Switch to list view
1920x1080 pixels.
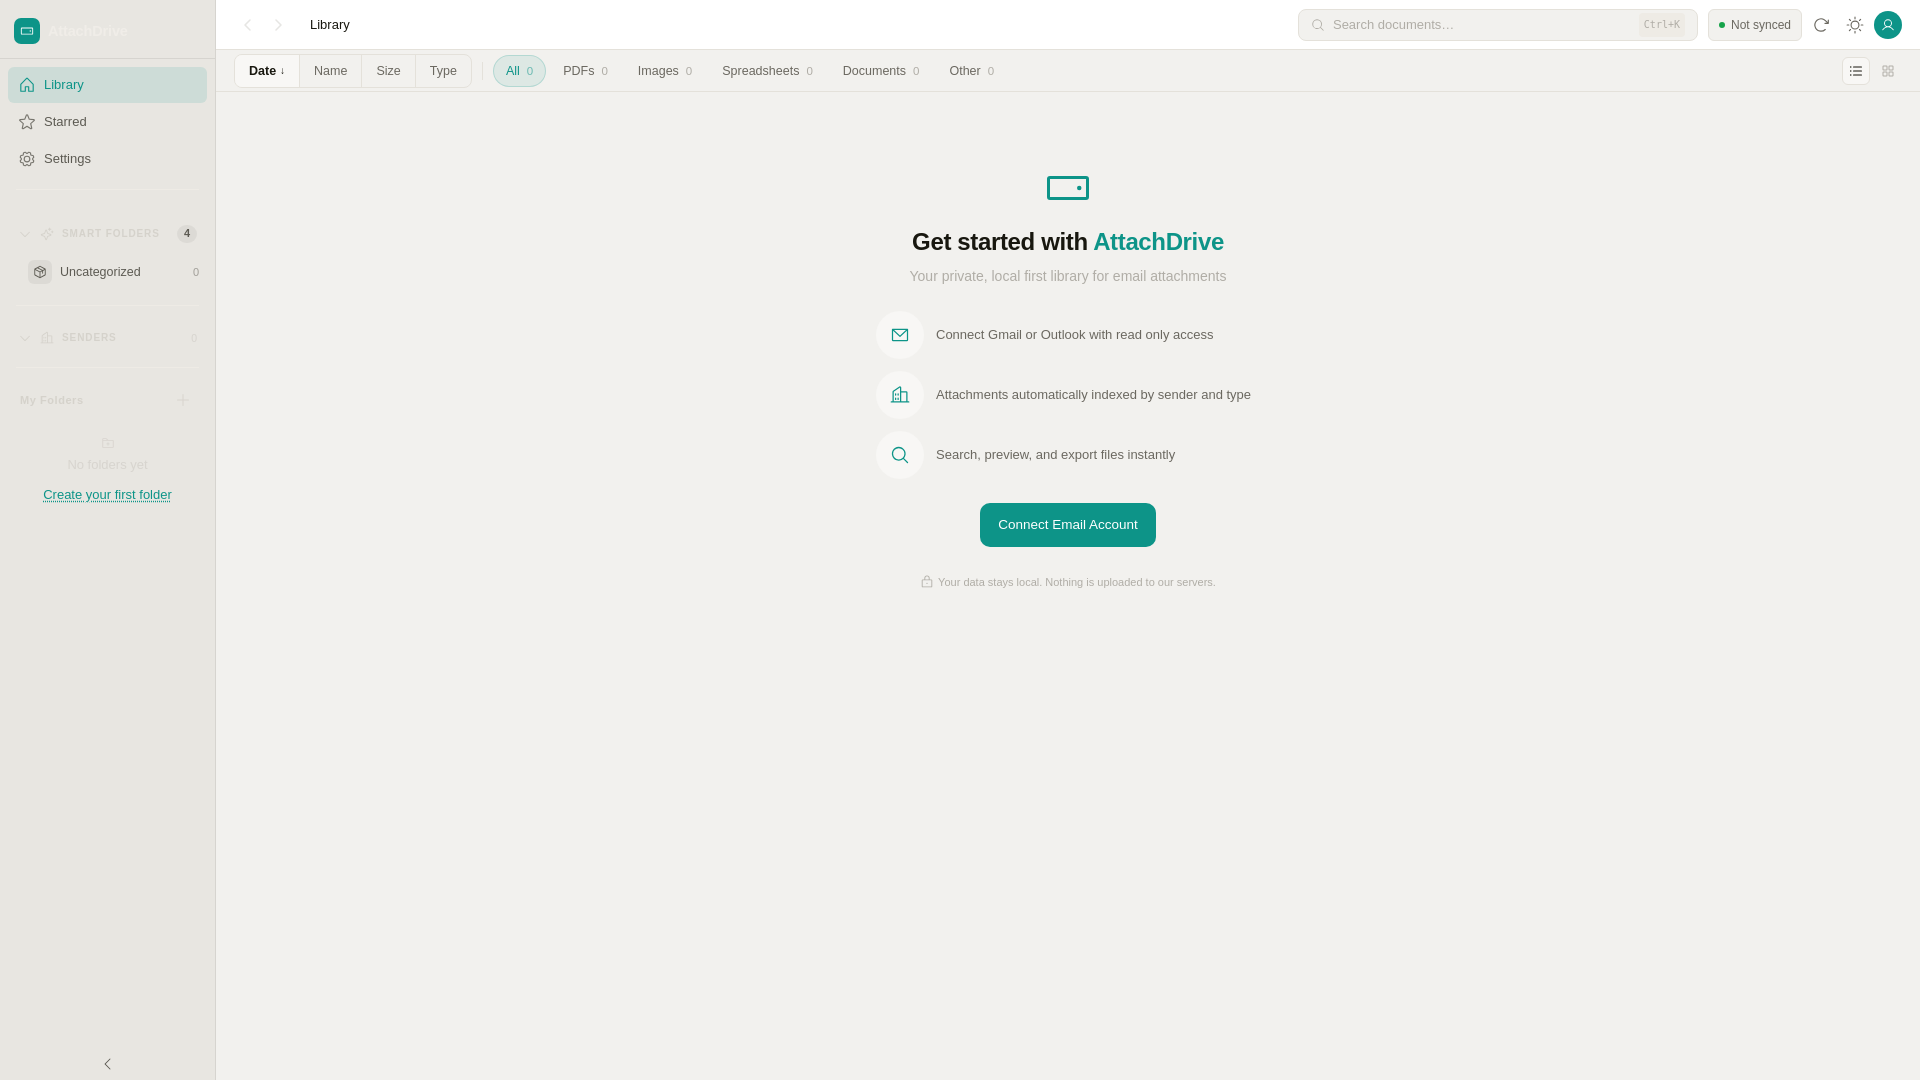coord(1855,71)
